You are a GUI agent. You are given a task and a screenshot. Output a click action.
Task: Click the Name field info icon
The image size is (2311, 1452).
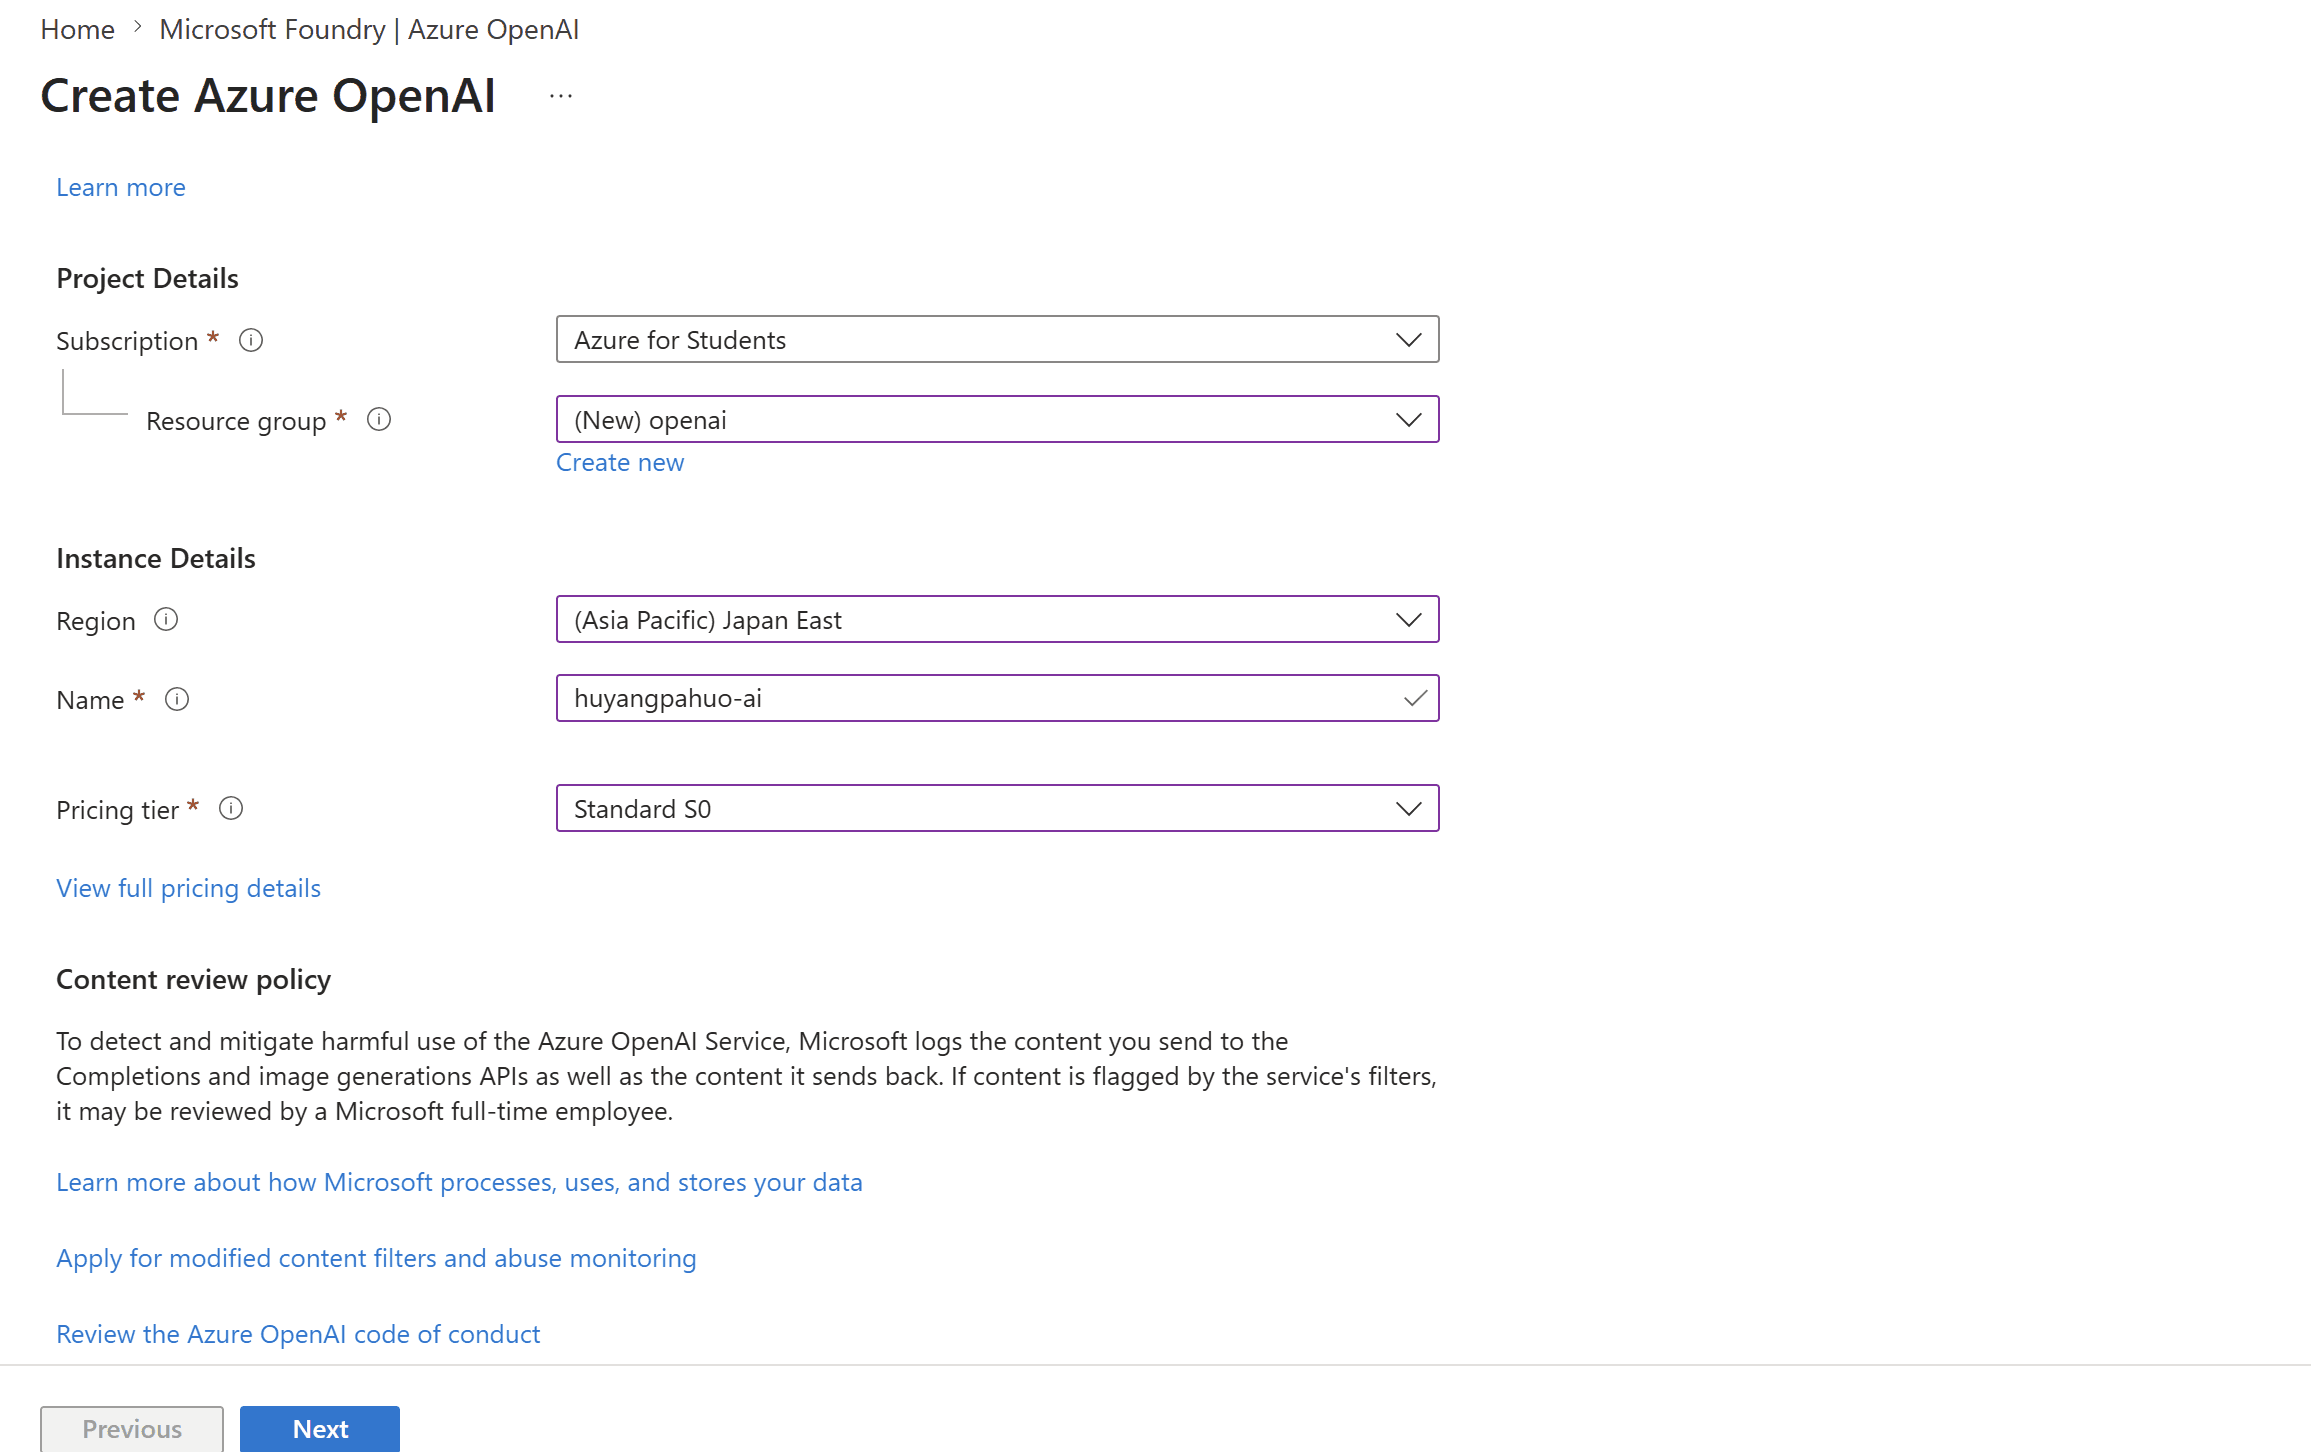tap(177, 699)
